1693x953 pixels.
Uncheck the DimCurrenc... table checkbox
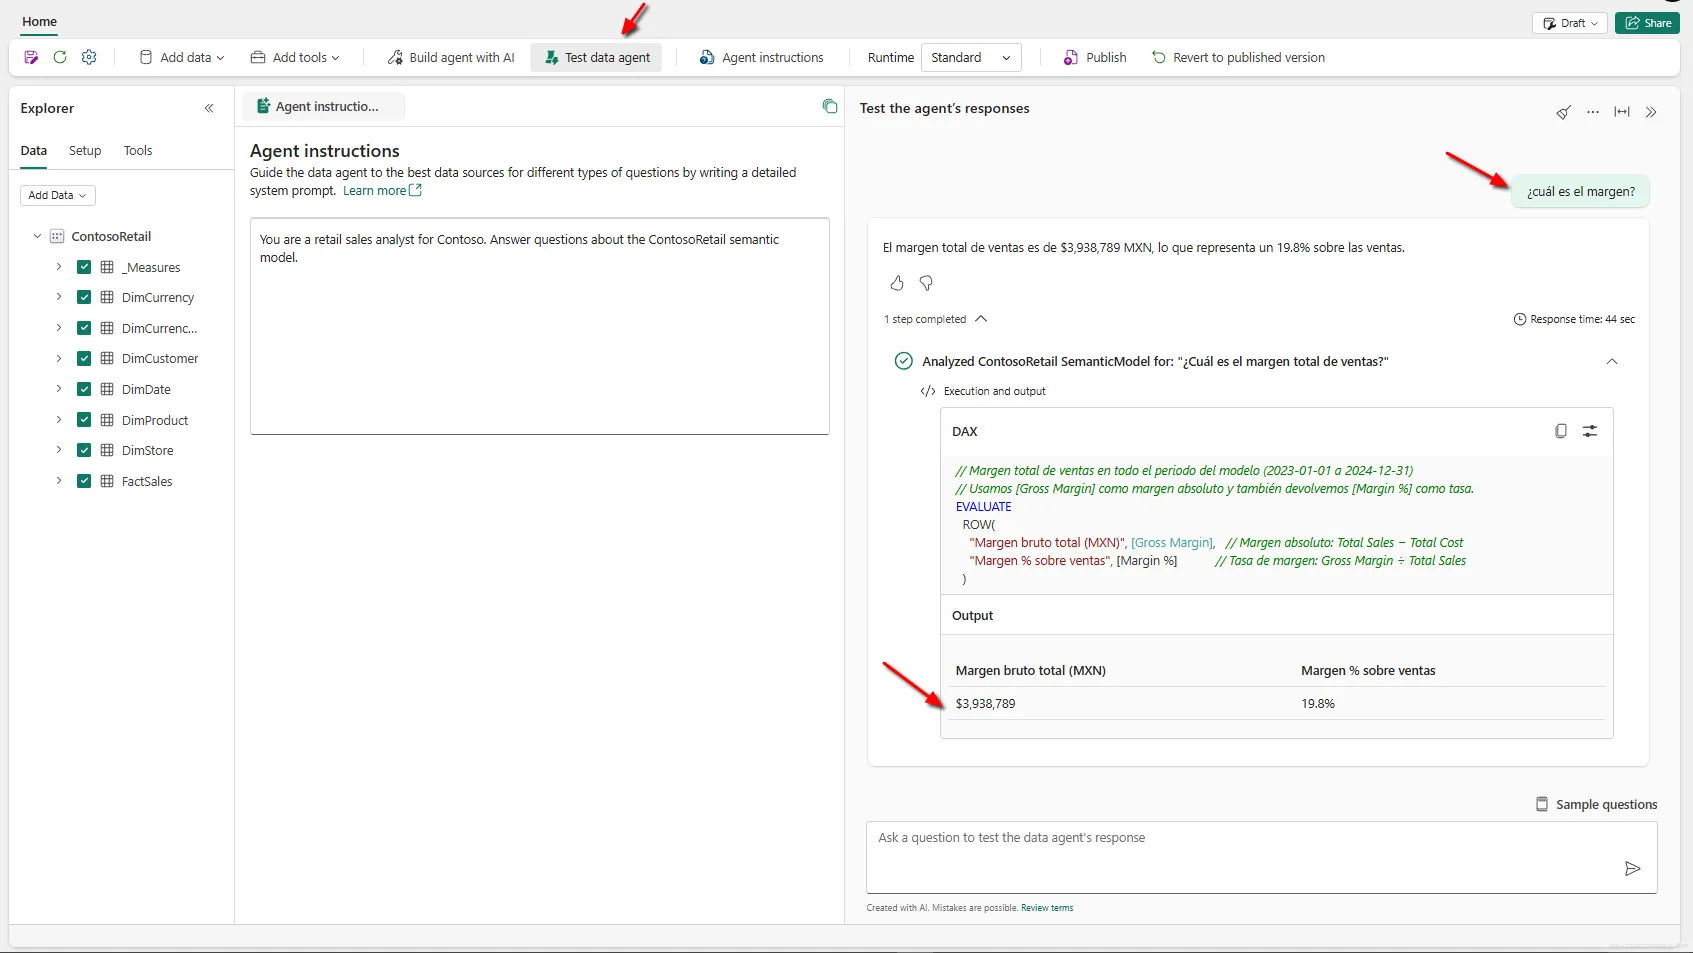coord(84,328)
